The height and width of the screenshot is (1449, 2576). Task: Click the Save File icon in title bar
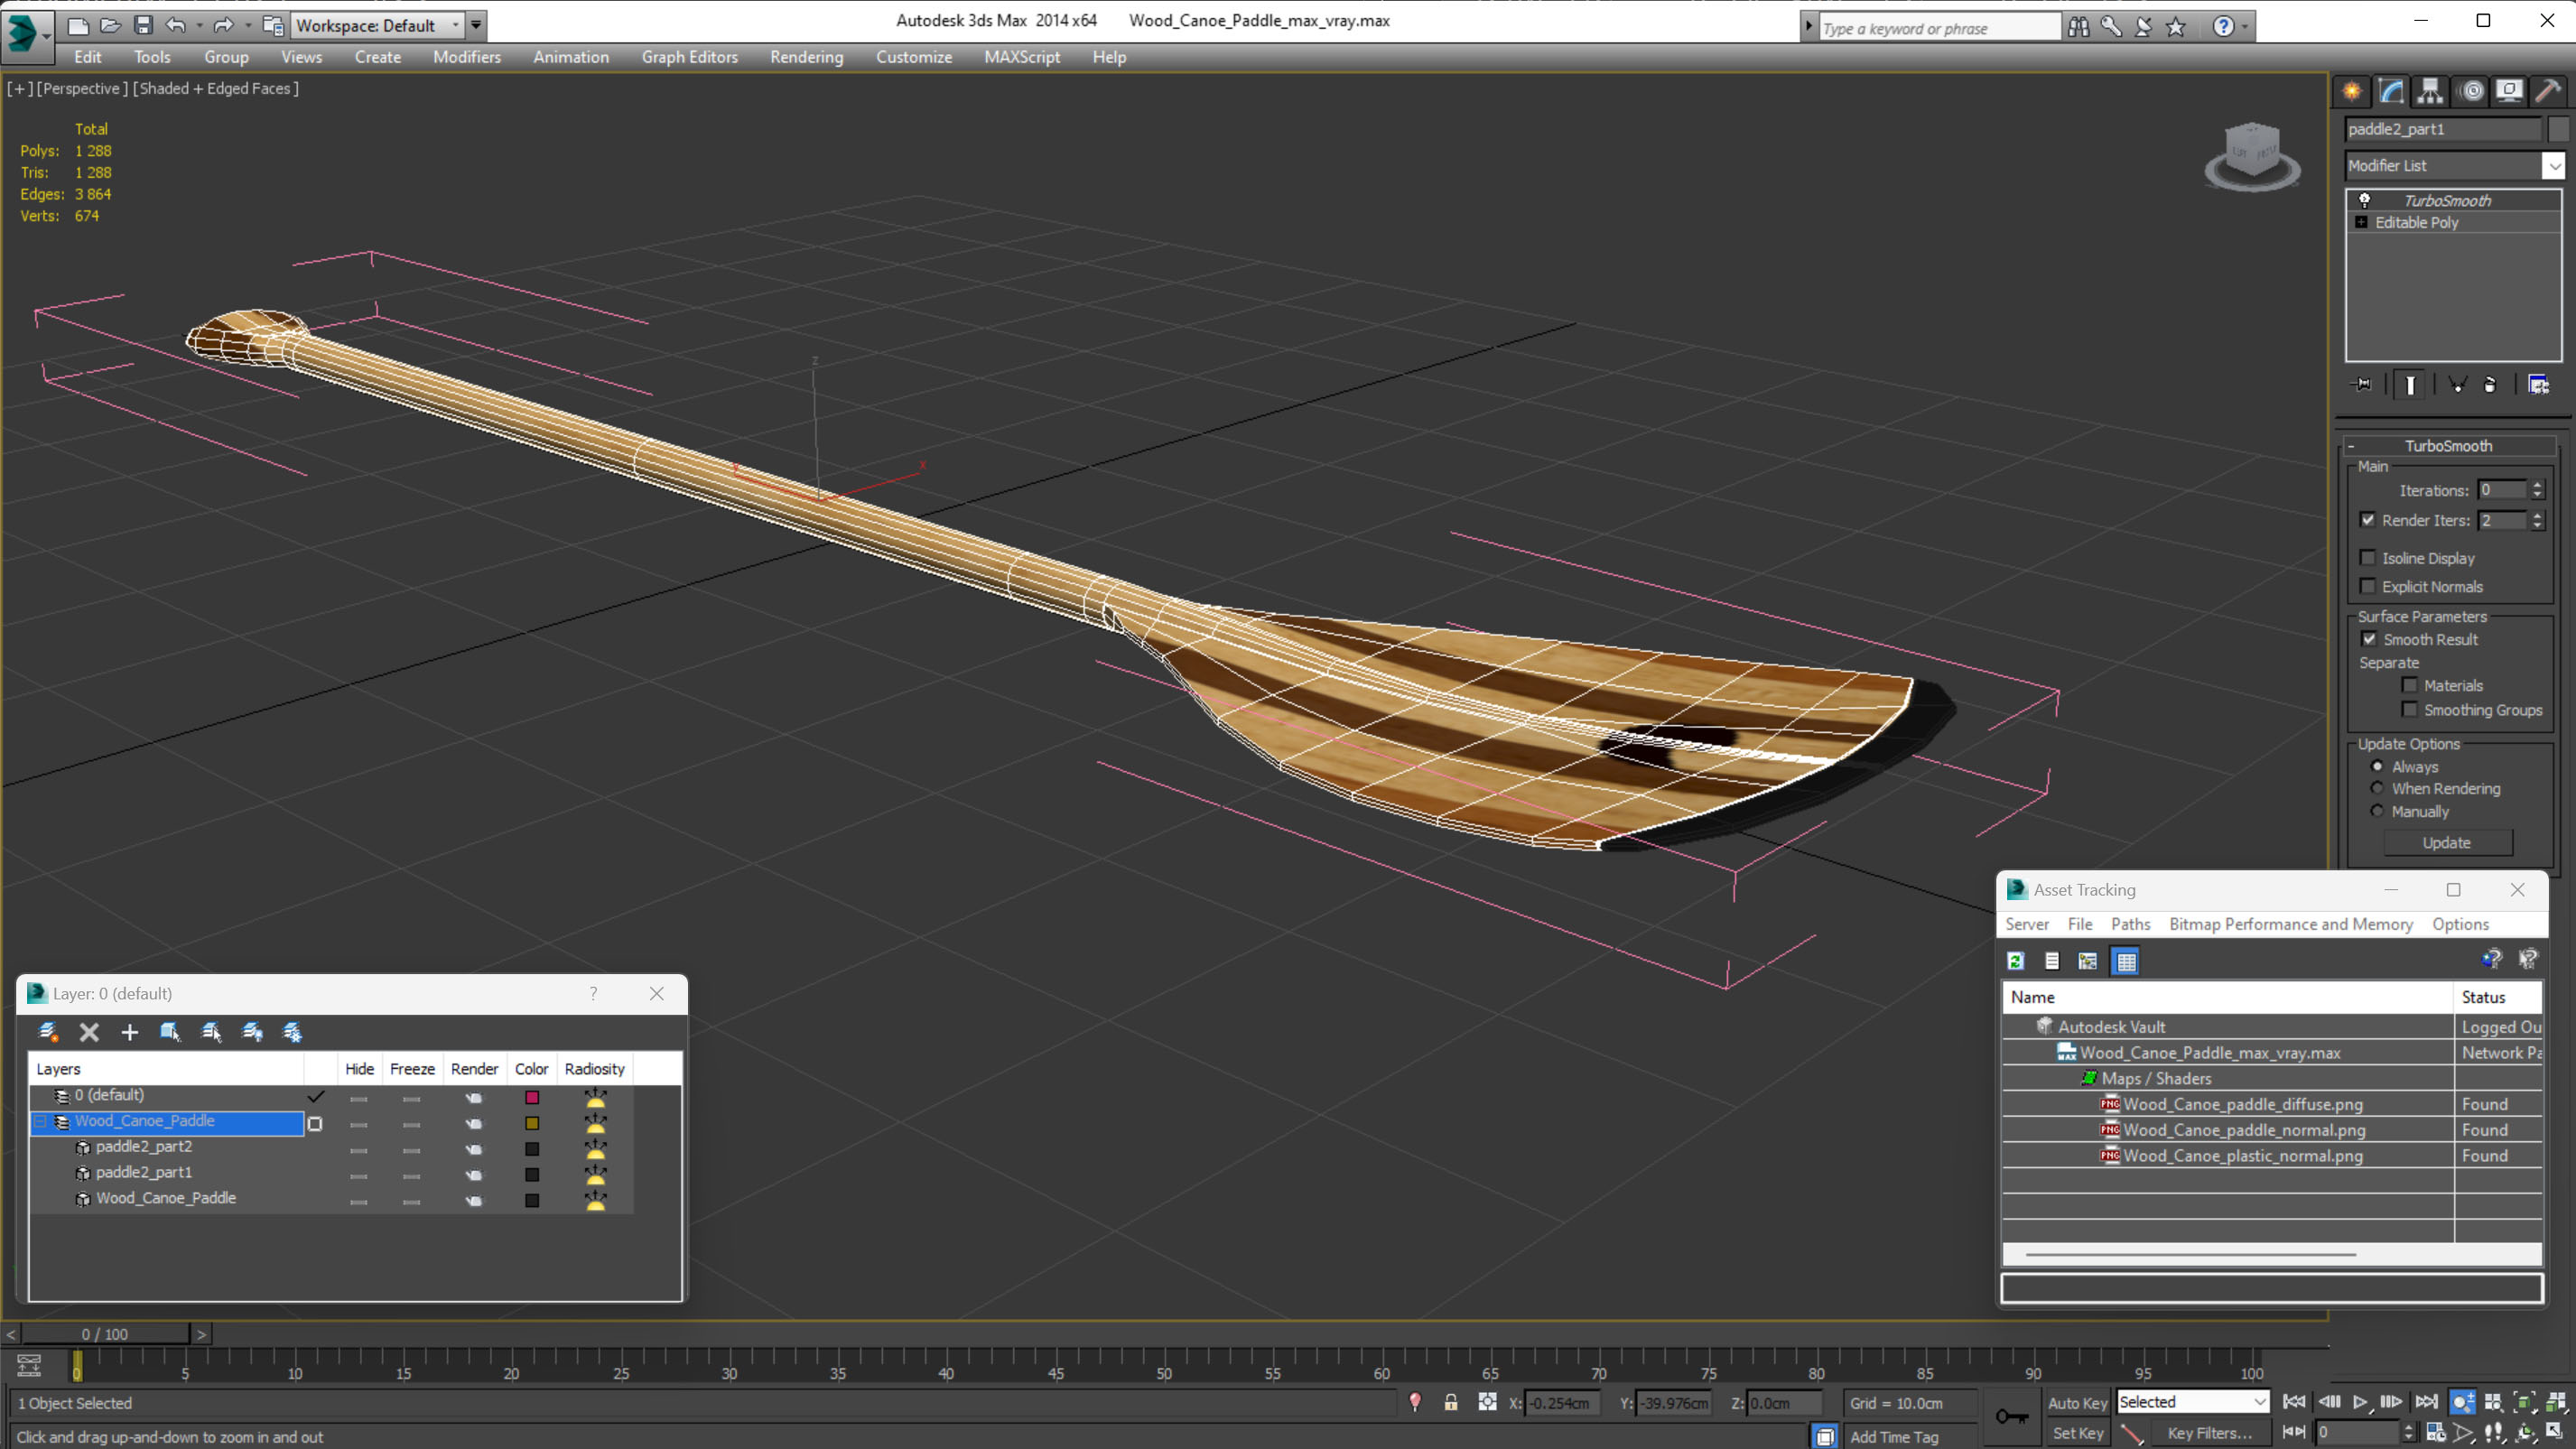[x=143, y=25]
